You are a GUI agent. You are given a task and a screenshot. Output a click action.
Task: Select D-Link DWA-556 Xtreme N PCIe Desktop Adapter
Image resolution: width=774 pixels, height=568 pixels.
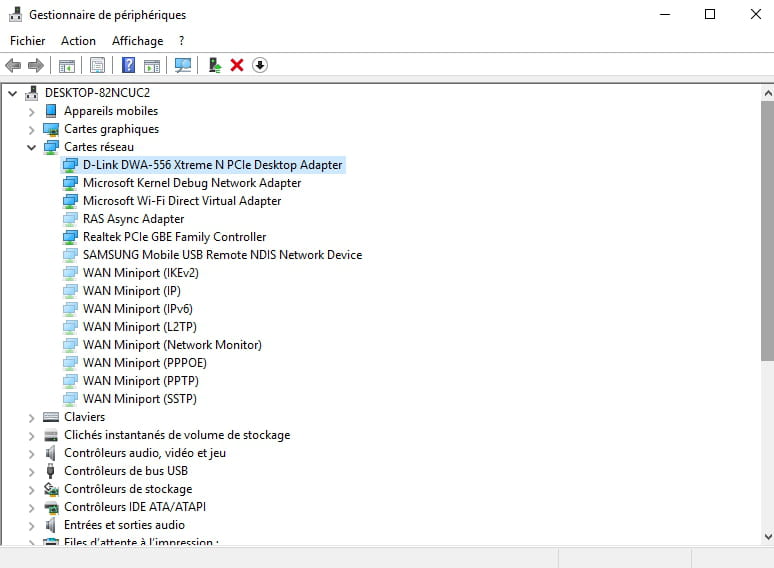tap(213, 165)
